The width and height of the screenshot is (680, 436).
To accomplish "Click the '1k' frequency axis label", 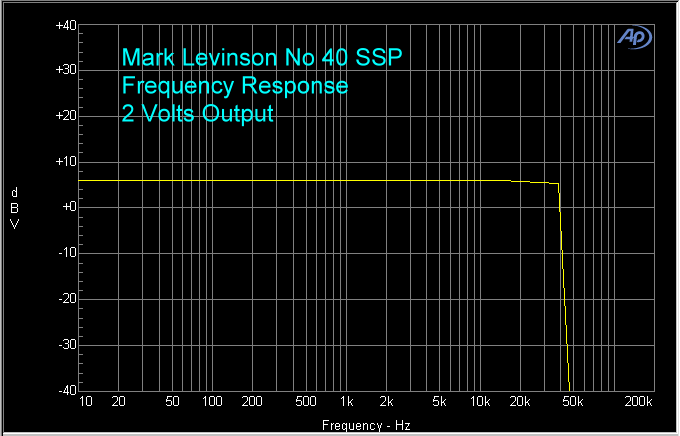I will (x=347, y=402).
